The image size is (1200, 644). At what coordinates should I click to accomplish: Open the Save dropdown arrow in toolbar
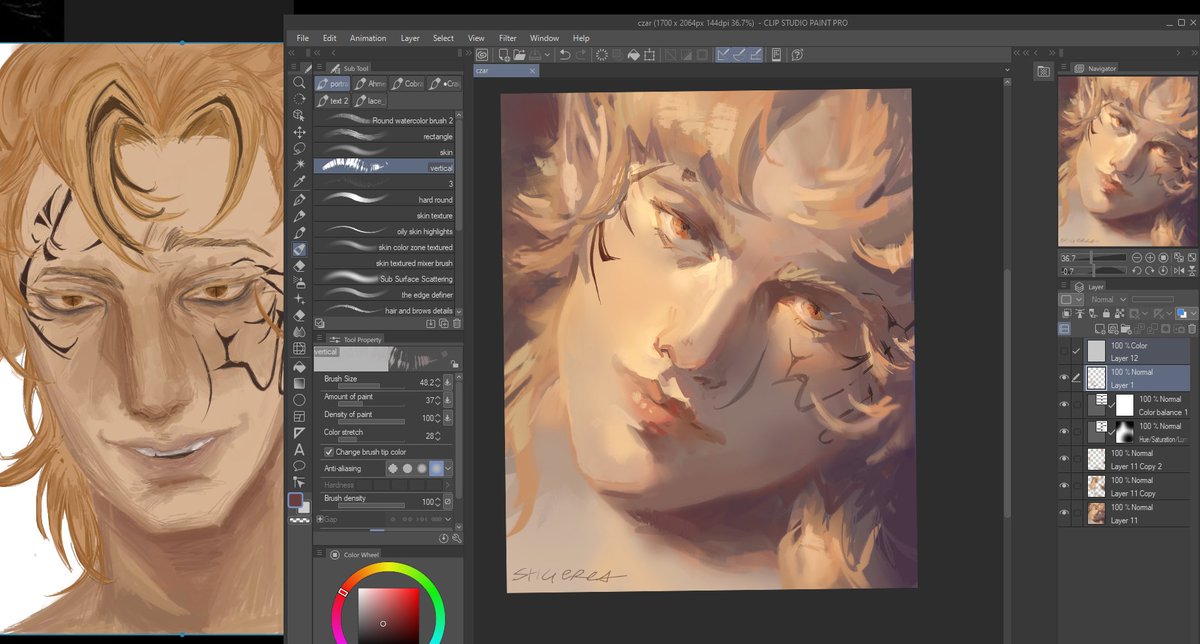click(548, 55)
